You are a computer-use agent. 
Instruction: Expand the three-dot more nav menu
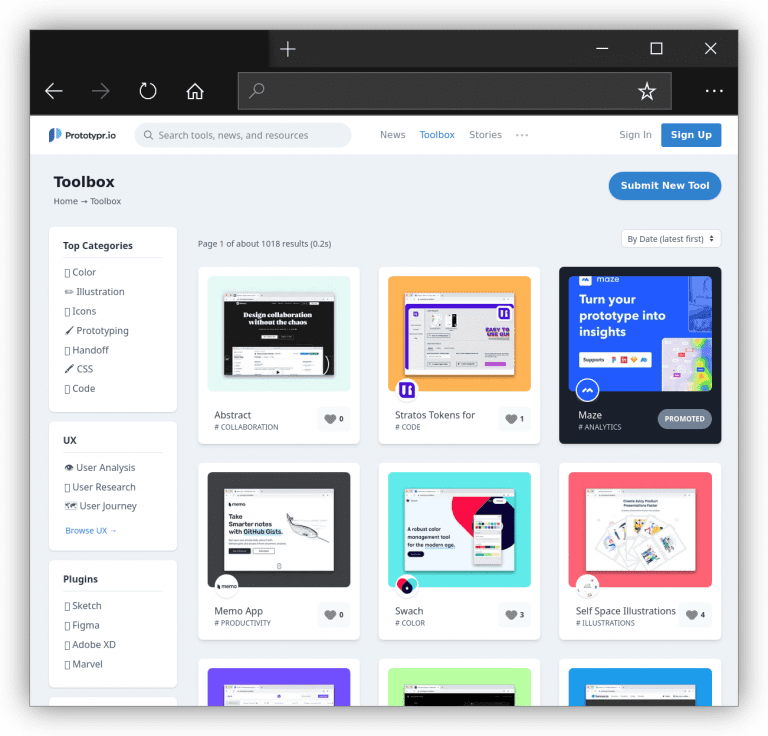522,135
